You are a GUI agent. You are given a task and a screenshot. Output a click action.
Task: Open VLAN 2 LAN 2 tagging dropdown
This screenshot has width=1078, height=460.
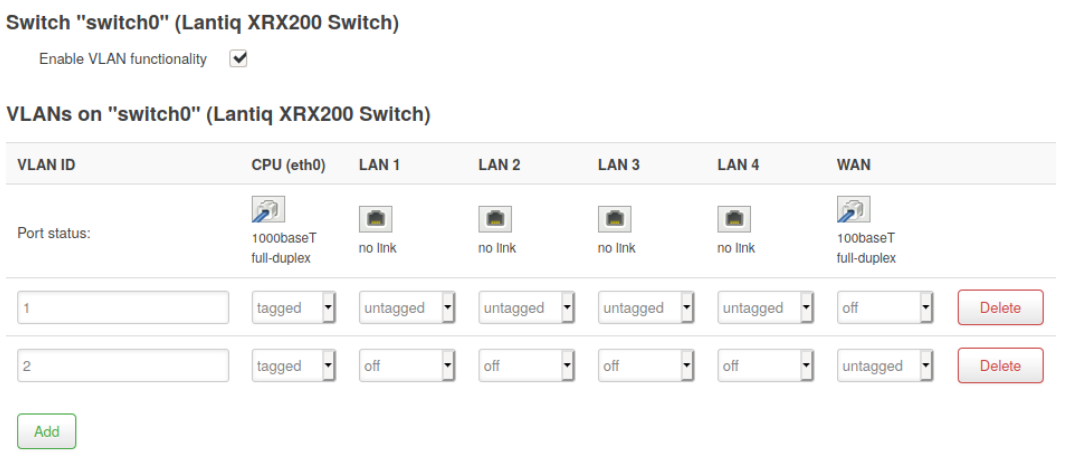pyautogui.click(x=527, y=366)
